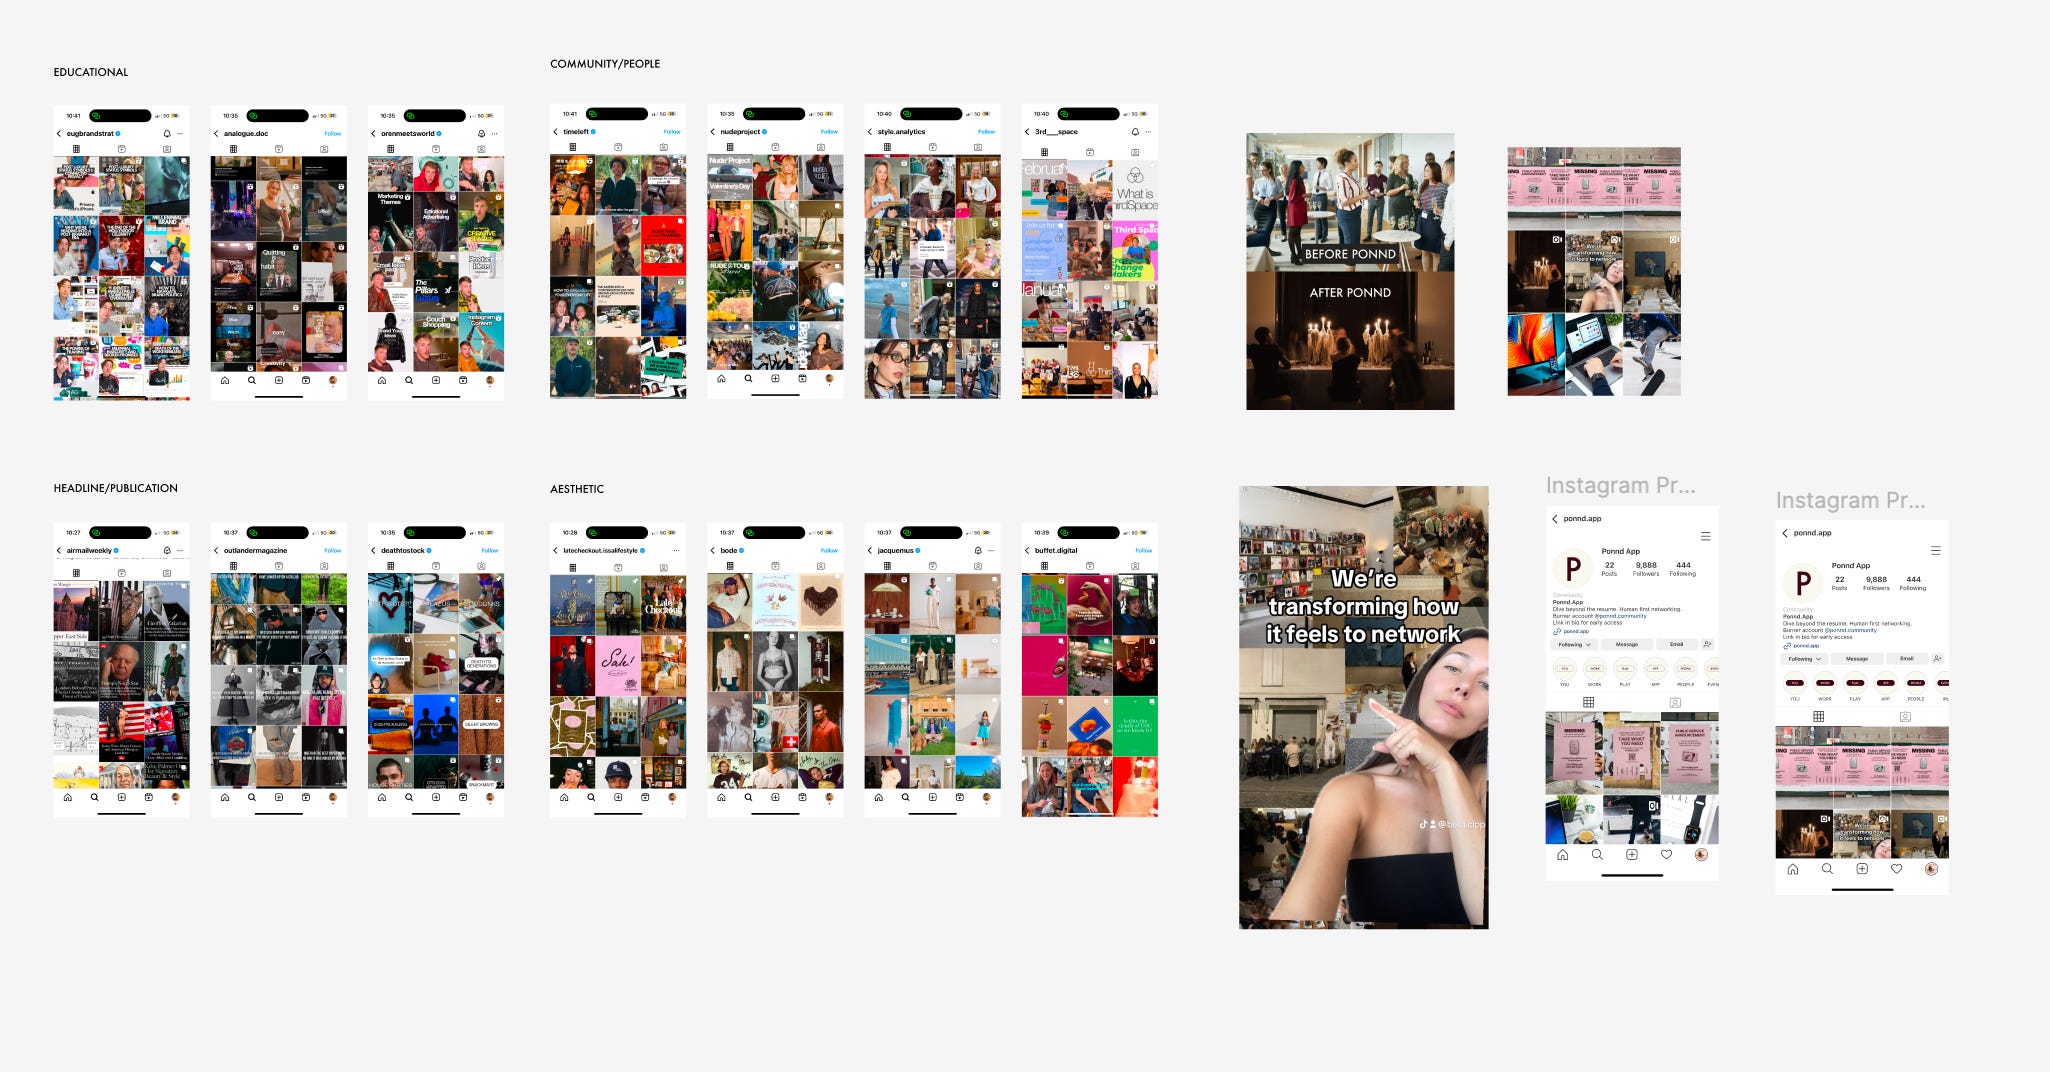Open activity by tapping the heart icon
Image resolution: width=2050 pixels, height=1072 pixels.
click(1665, 854)
